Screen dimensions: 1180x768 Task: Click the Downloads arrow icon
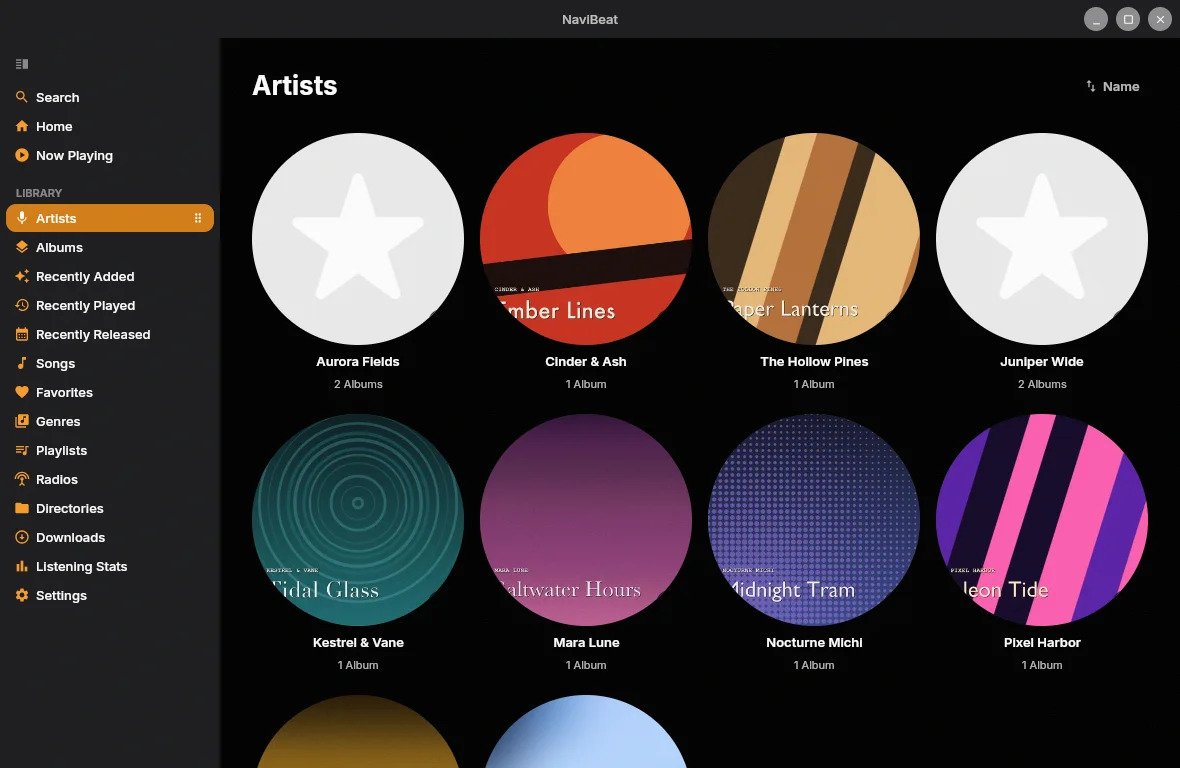(22, 537)
